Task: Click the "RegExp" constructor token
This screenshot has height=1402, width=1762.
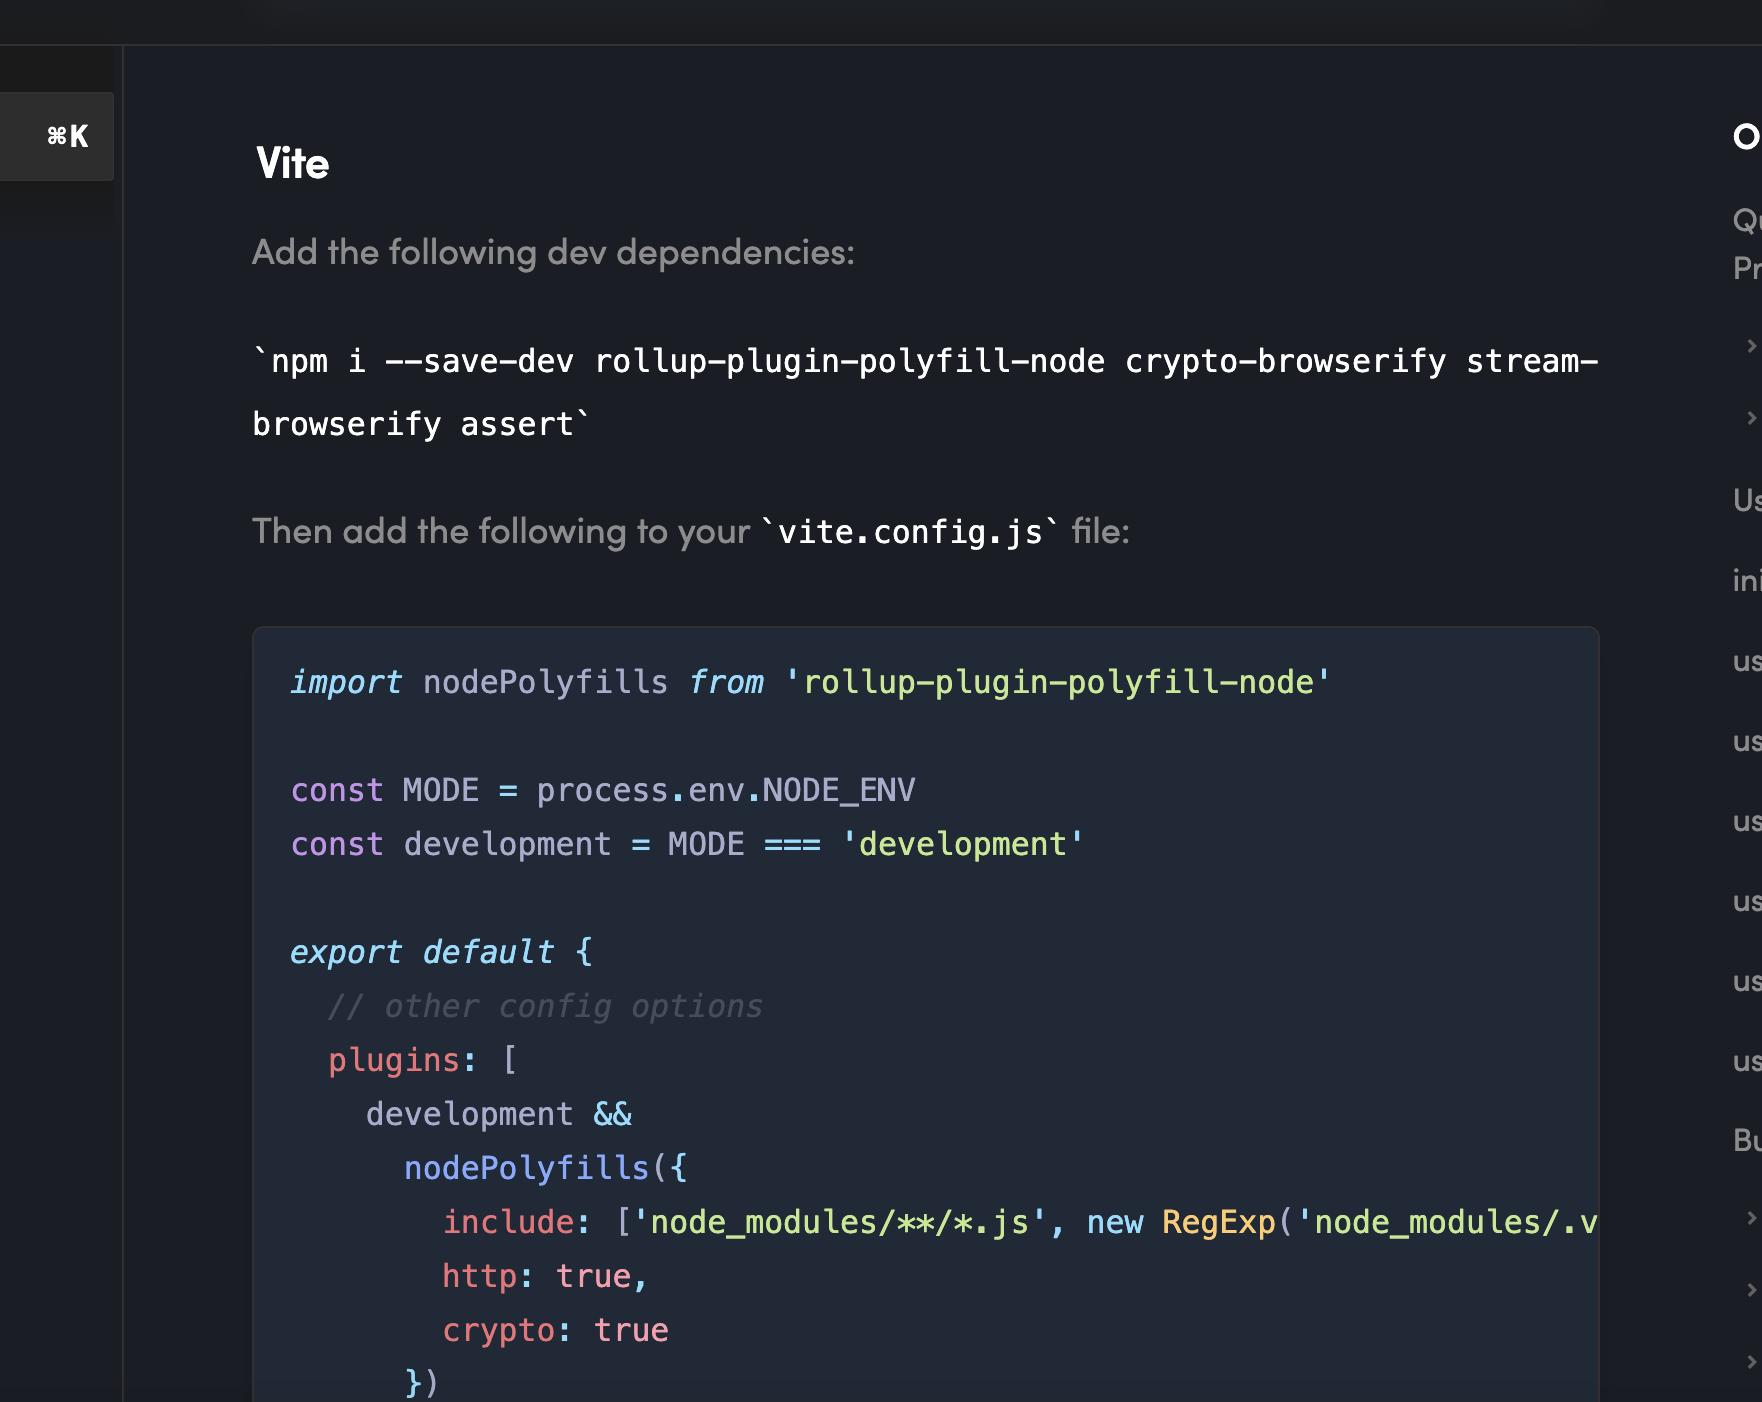Action: (1219, 1222)
